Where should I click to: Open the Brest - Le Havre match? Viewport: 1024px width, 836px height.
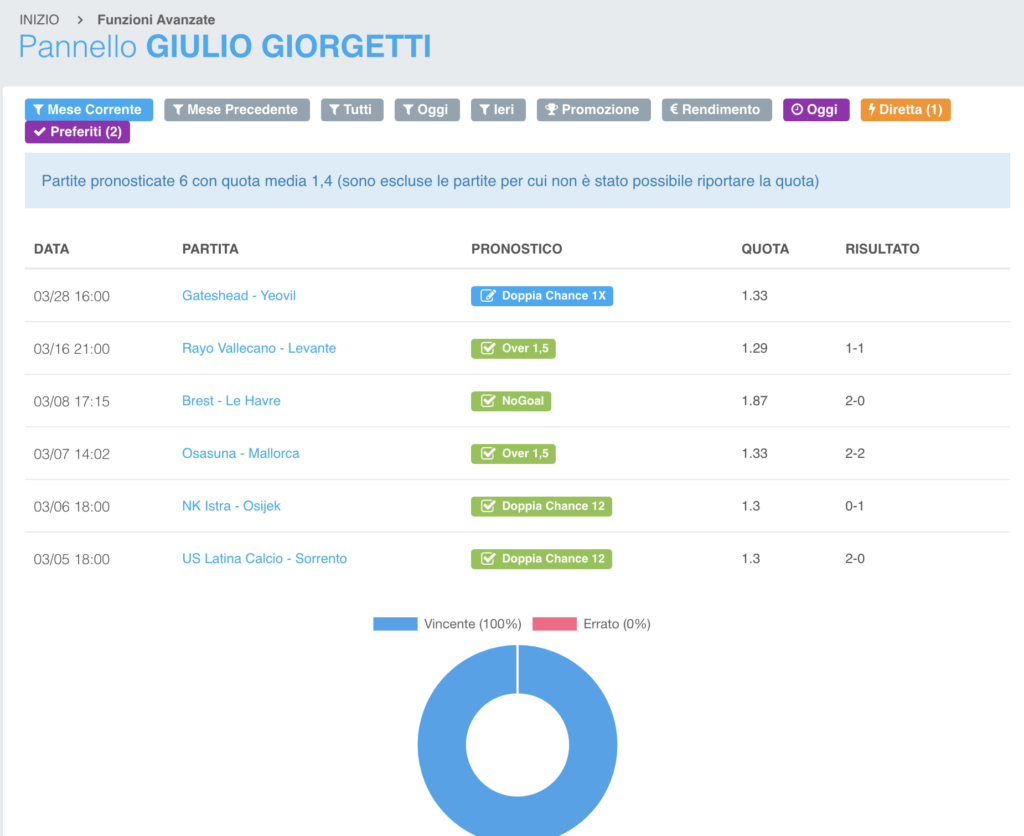pyautogui.click(x=231, y=401)
